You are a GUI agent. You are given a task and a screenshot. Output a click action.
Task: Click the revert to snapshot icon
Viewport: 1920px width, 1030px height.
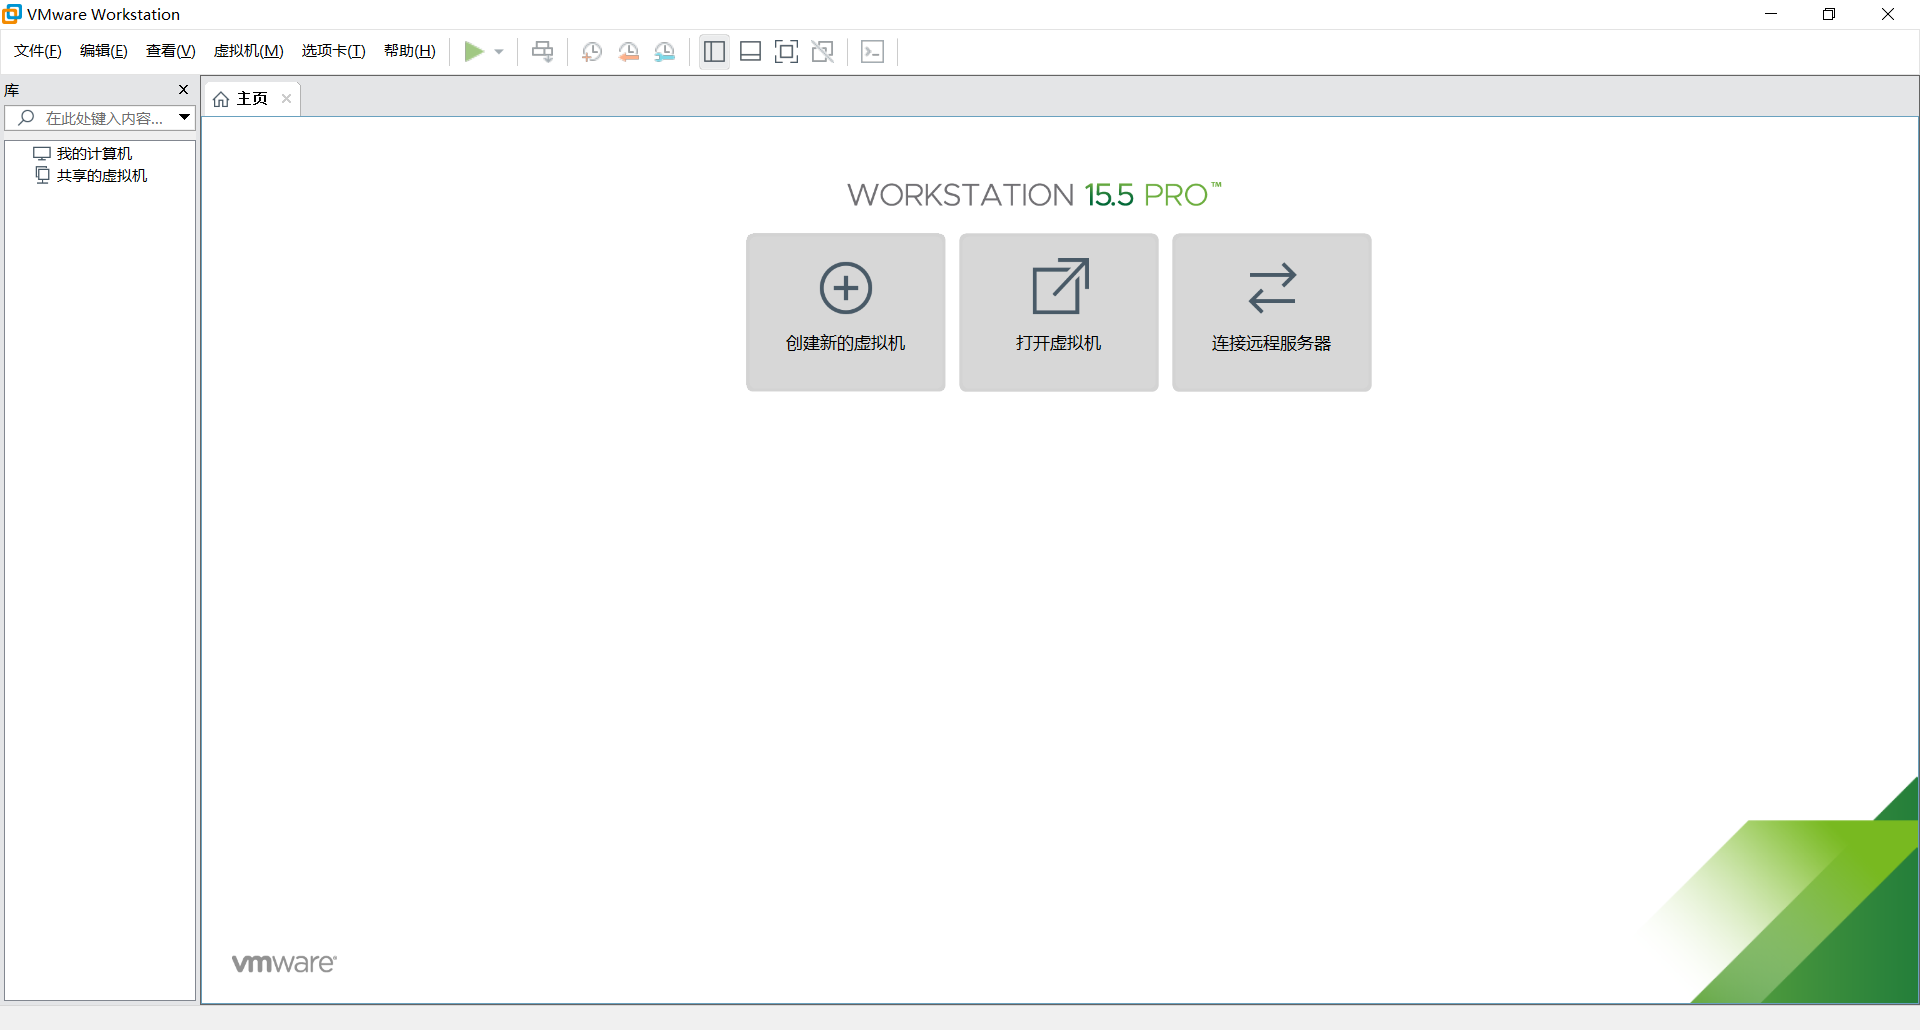(628, 52)
